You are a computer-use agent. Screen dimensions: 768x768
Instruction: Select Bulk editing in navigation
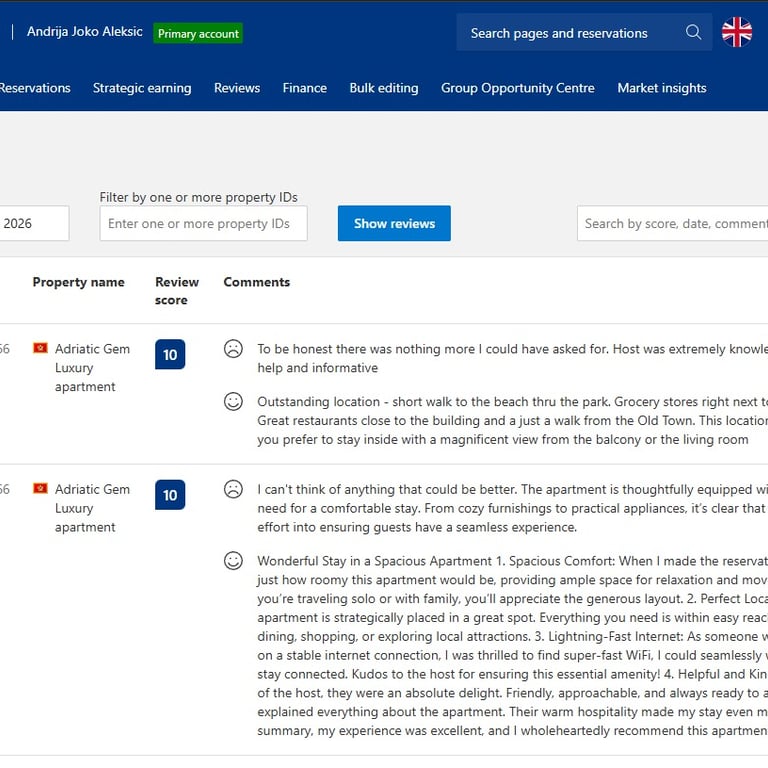pyautogui.click(x=384, y=88)
